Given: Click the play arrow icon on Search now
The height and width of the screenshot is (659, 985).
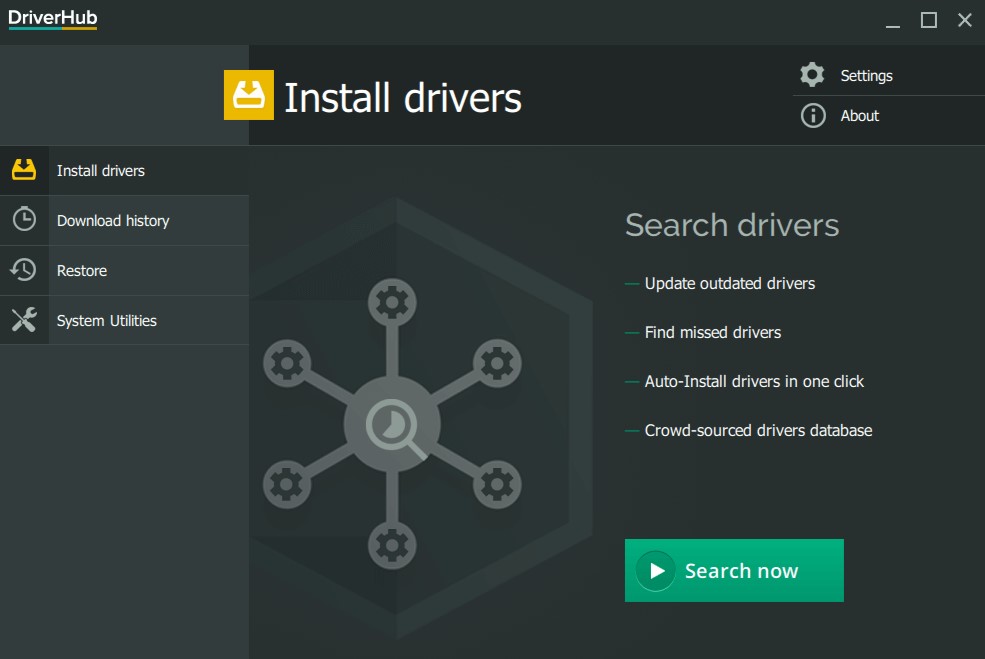Looking at the screenshot, I should click(x=656, y=570).
